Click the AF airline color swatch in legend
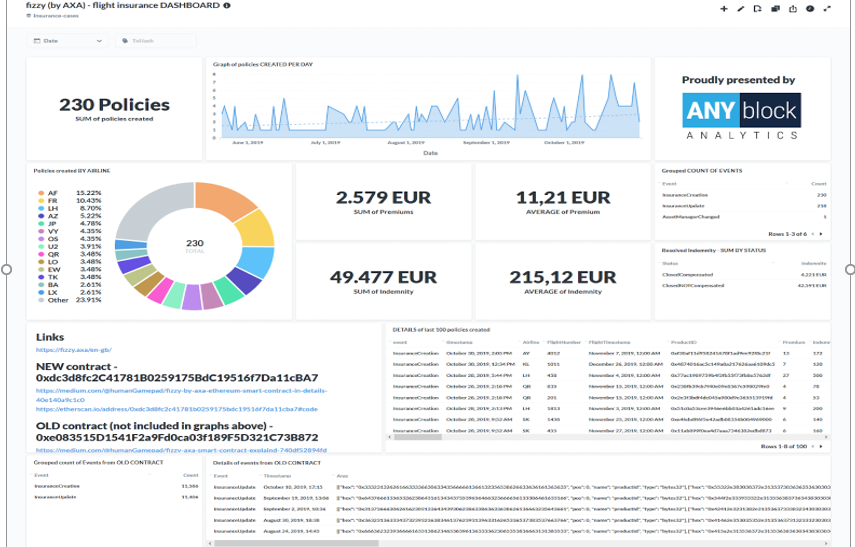The width and height of the screenshot is (855, 547). [39, 192]
